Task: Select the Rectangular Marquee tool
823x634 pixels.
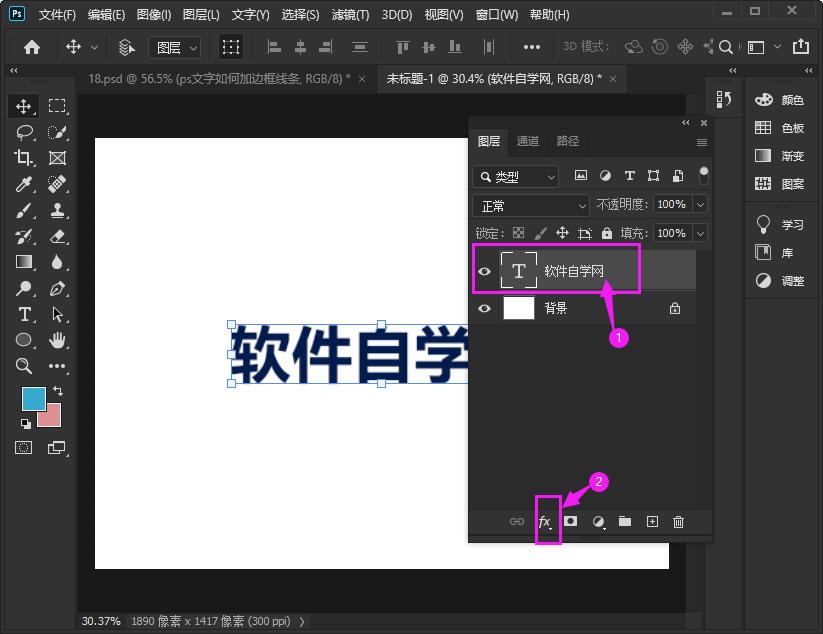Action: [x=57, y=106]
